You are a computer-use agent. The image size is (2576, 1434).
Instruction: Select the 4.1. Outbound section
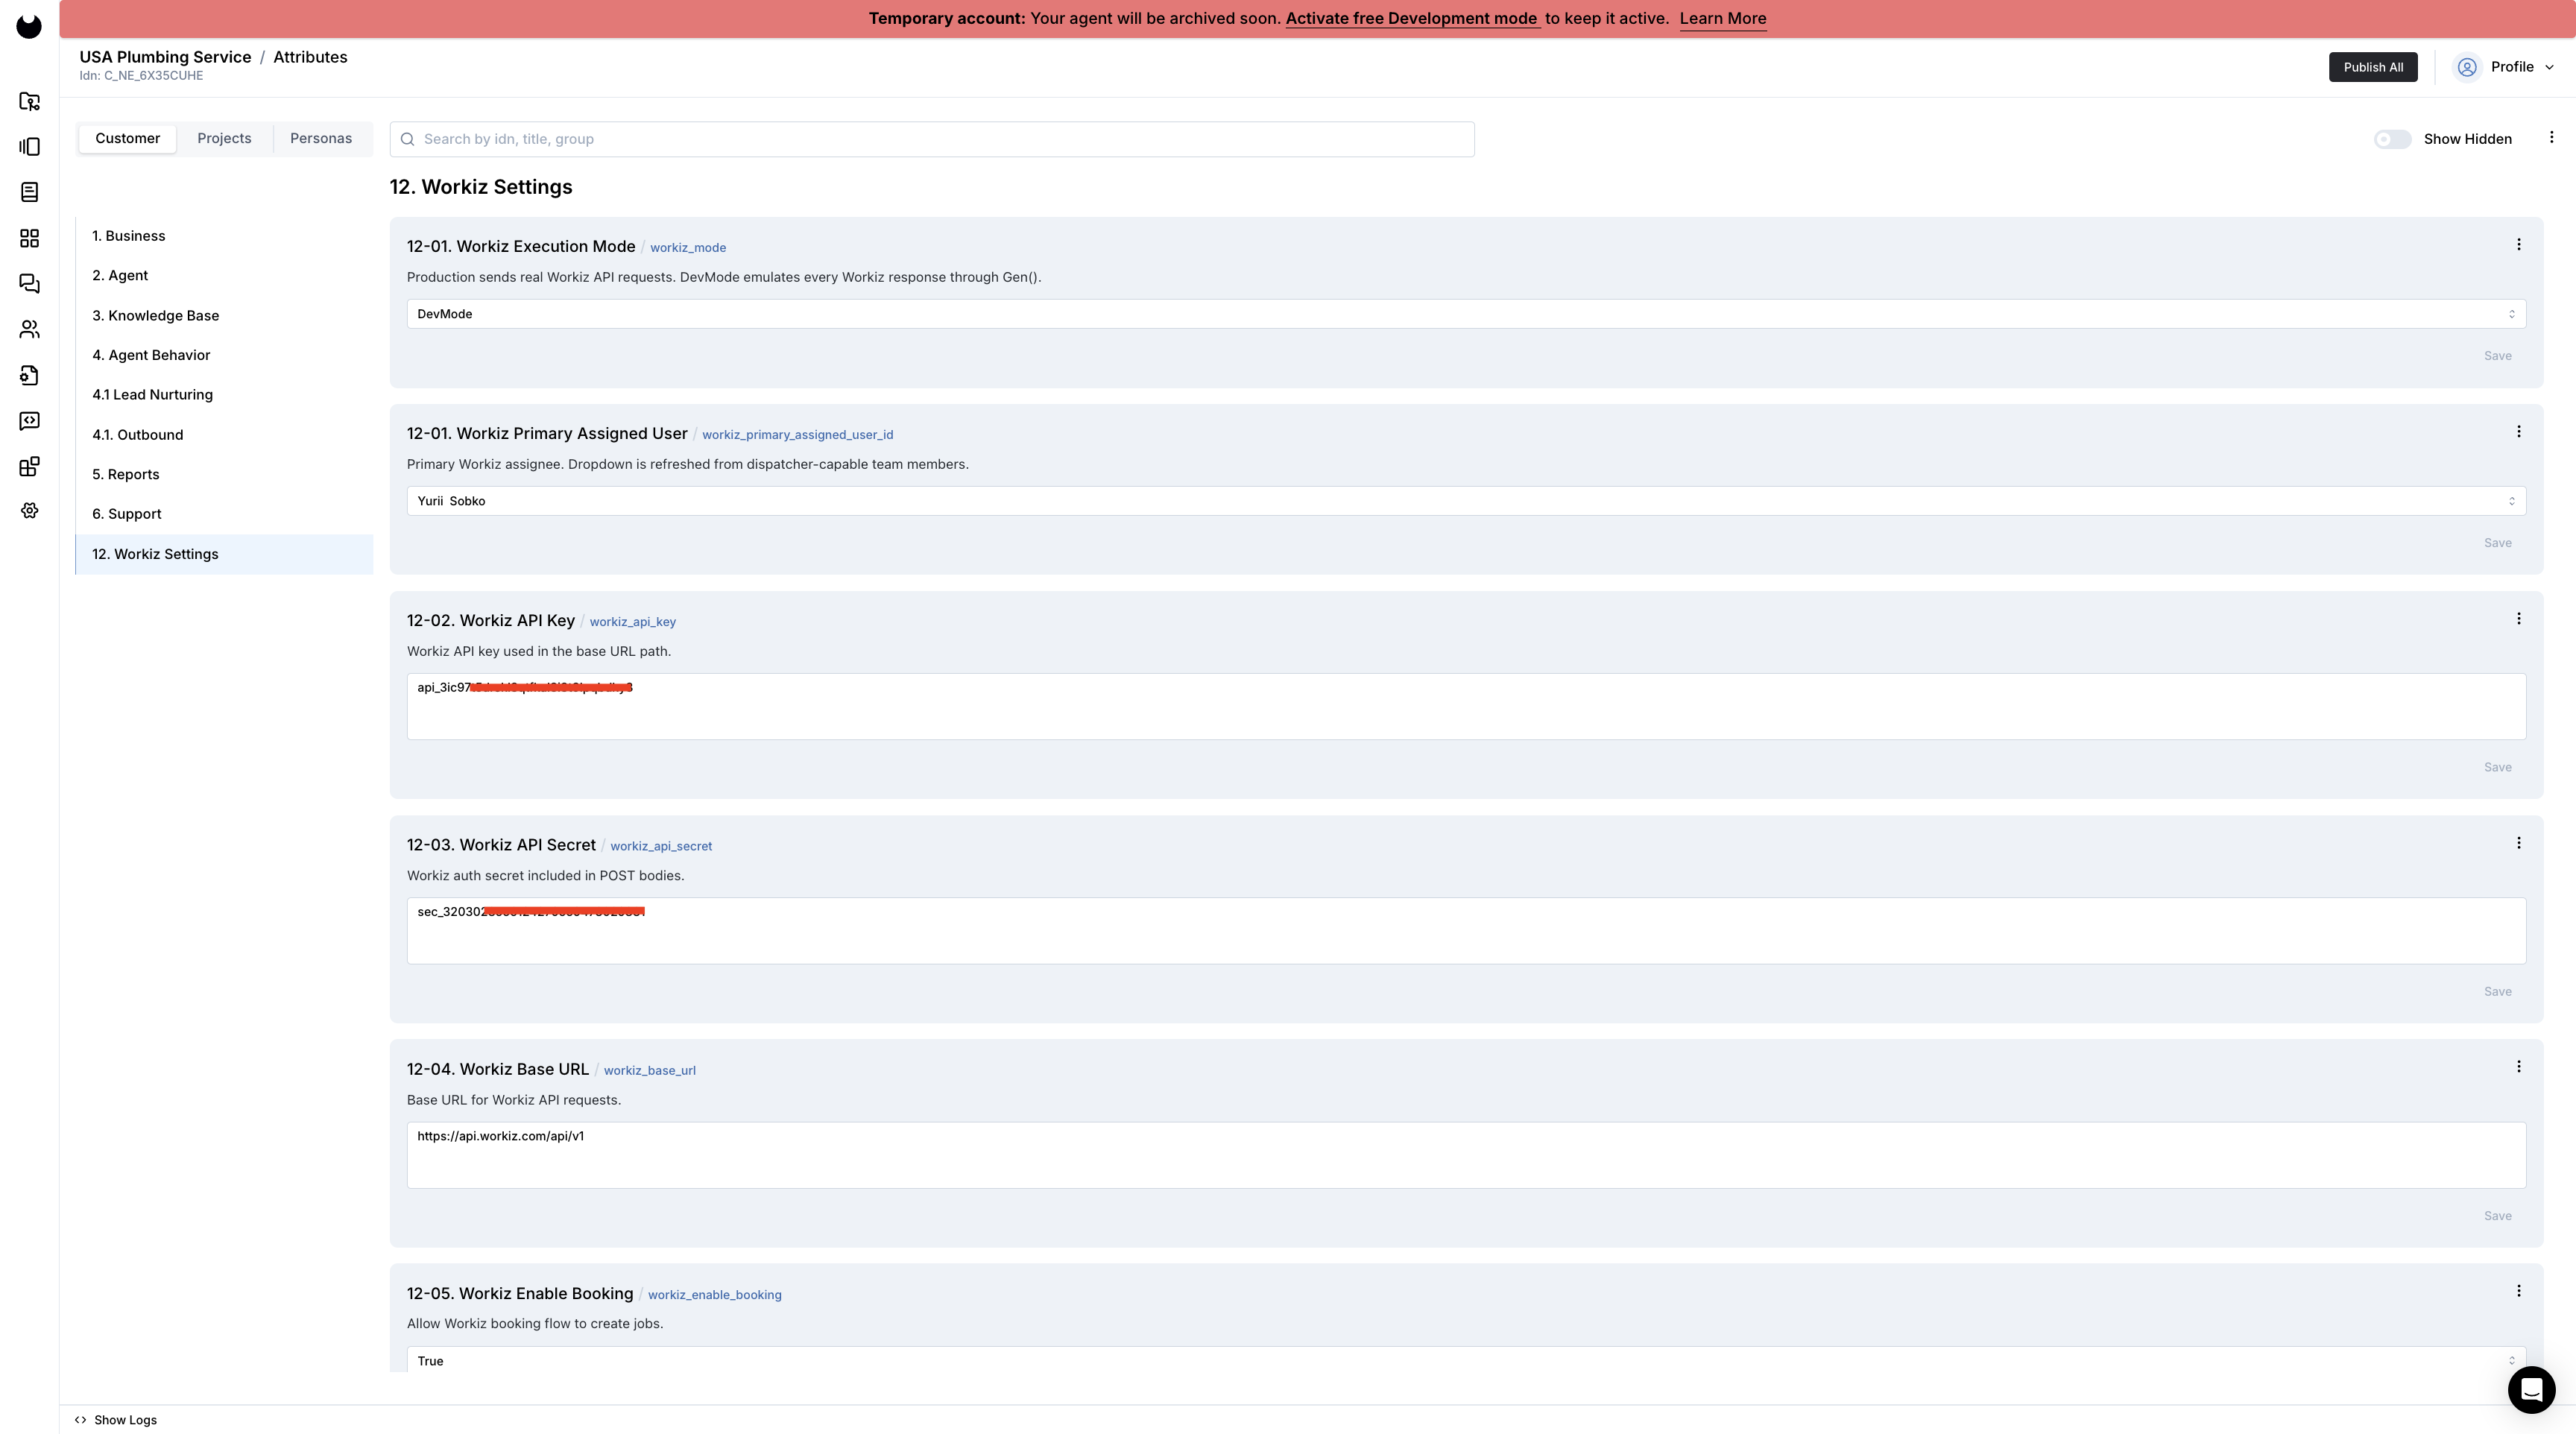tap(224, 435)
